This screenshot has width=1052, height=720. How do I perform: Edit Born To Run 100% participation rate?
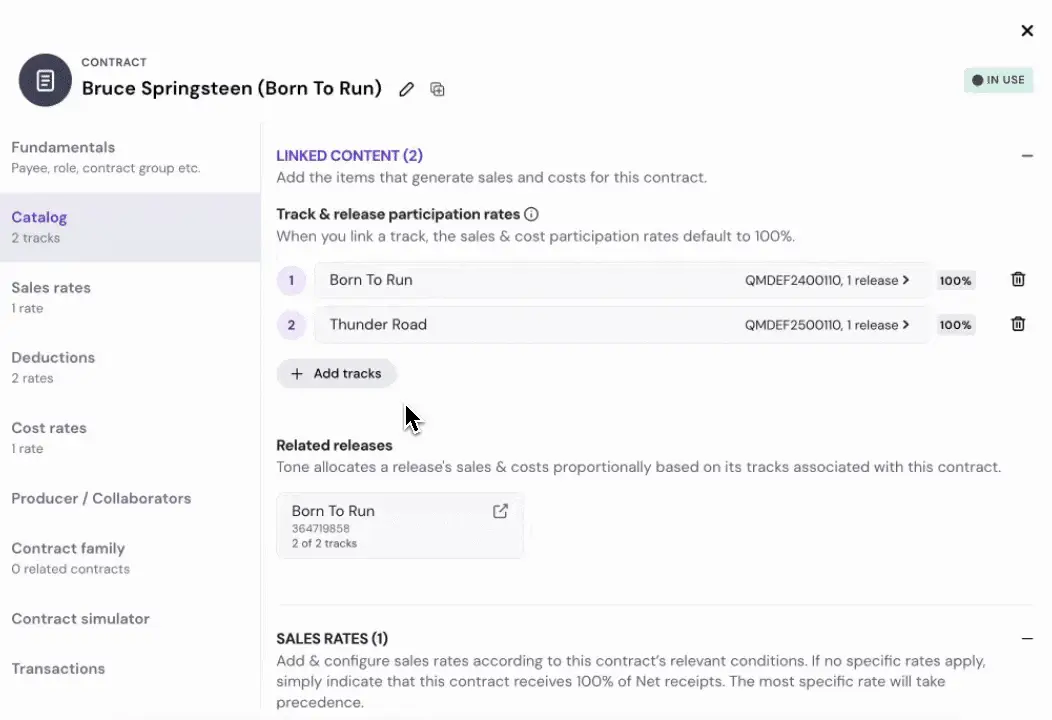(955, 280)
